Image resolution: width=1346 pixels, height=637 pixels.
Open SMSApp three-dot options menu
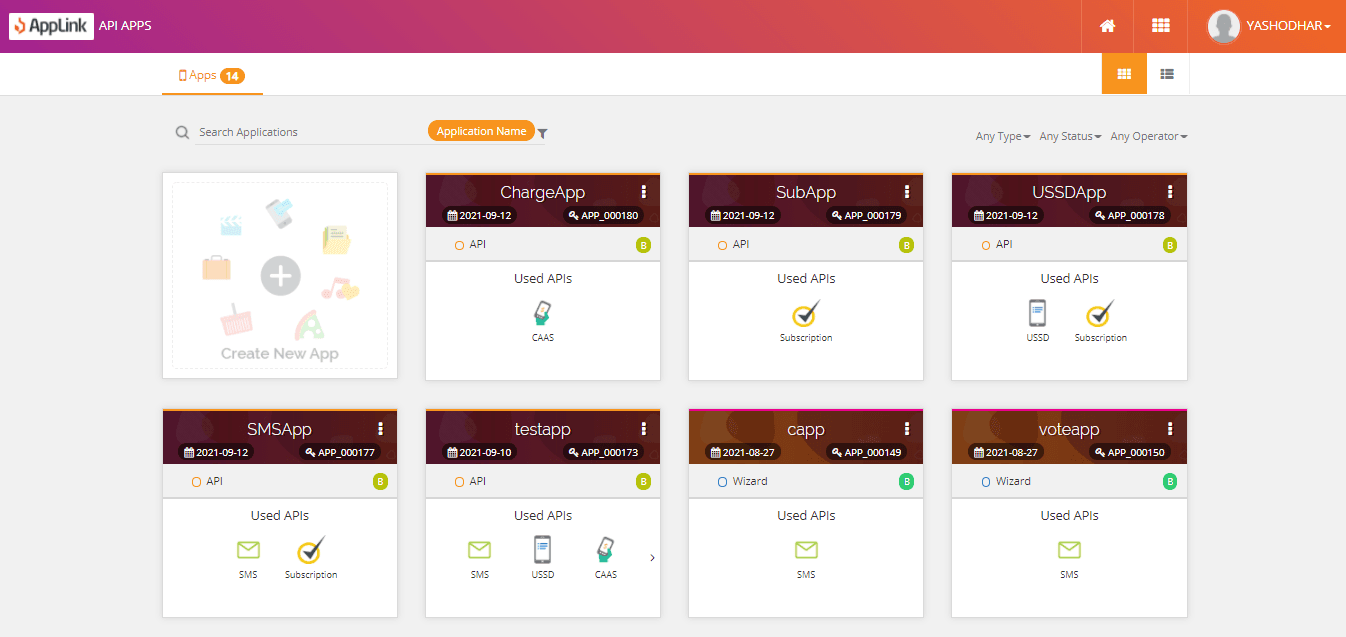pos(381,429)
